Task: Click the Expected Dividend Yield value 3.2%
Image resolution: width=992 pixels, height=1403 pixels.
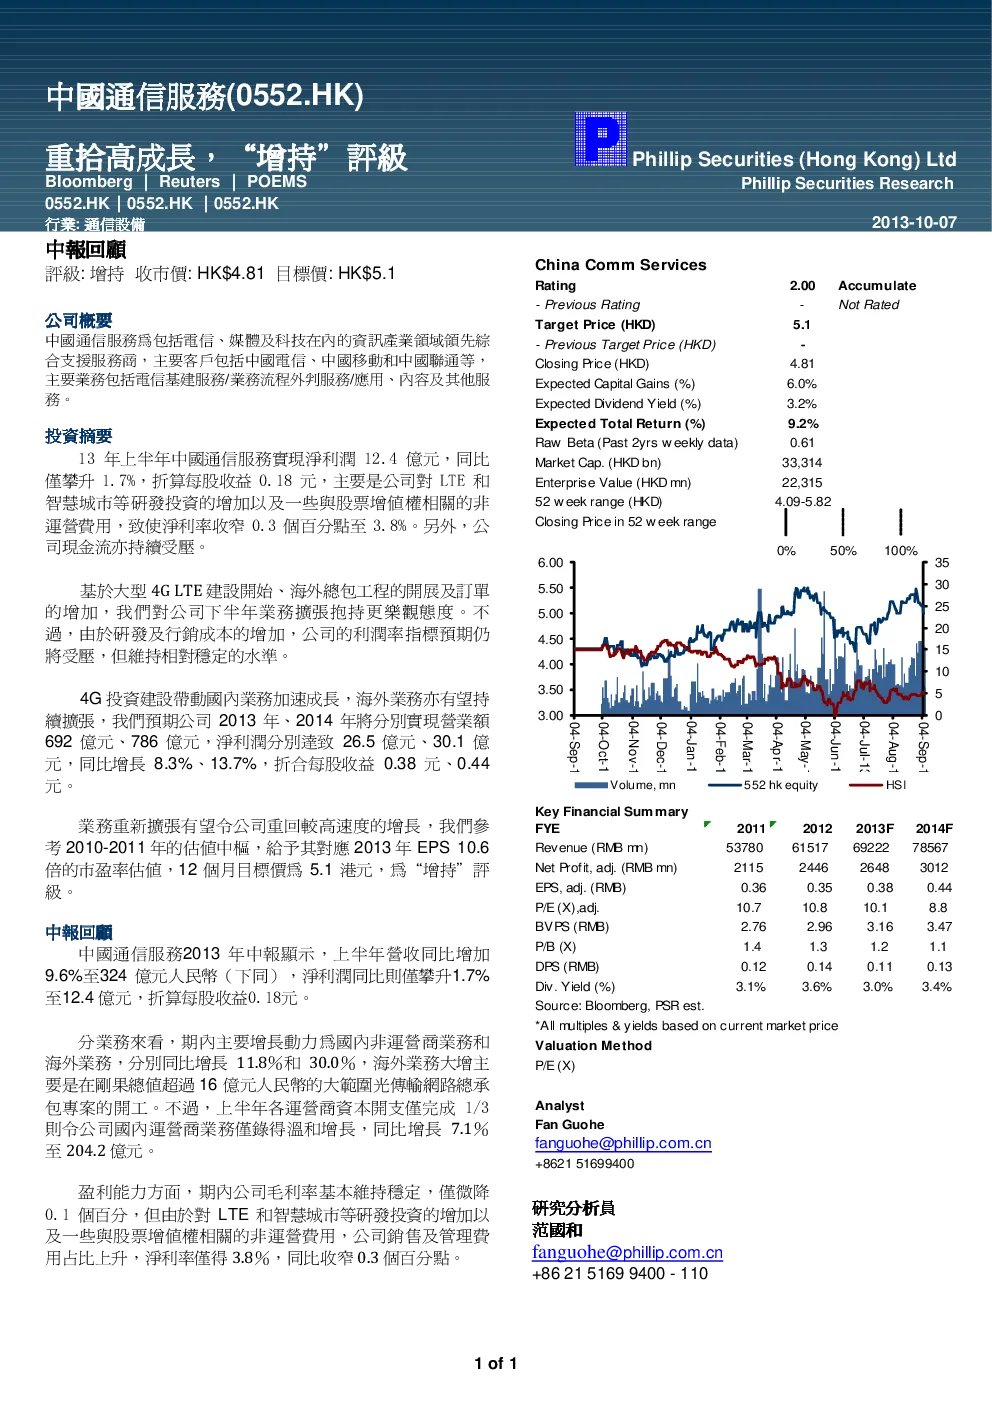Action: [802, 404]
